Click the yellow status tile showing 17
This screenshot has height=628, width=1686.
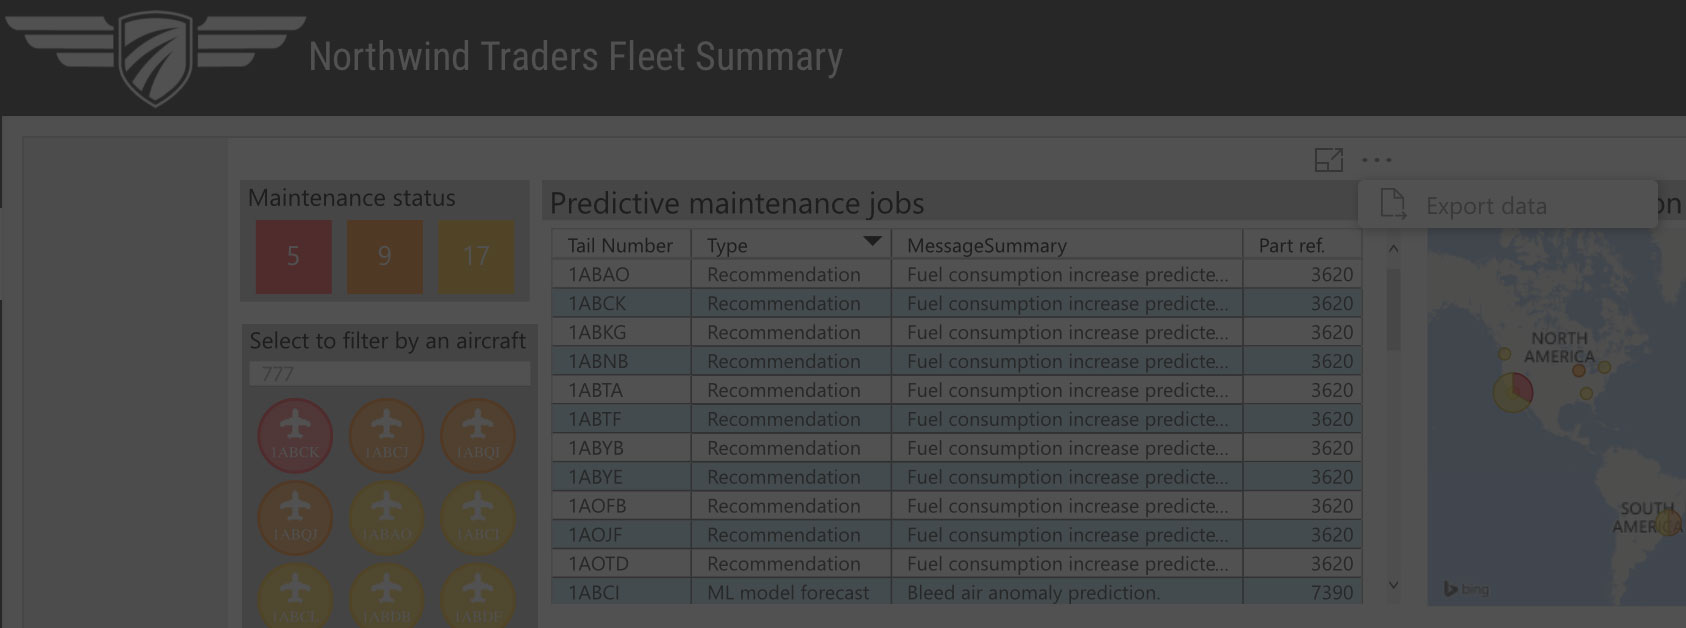tap(476, 257)
